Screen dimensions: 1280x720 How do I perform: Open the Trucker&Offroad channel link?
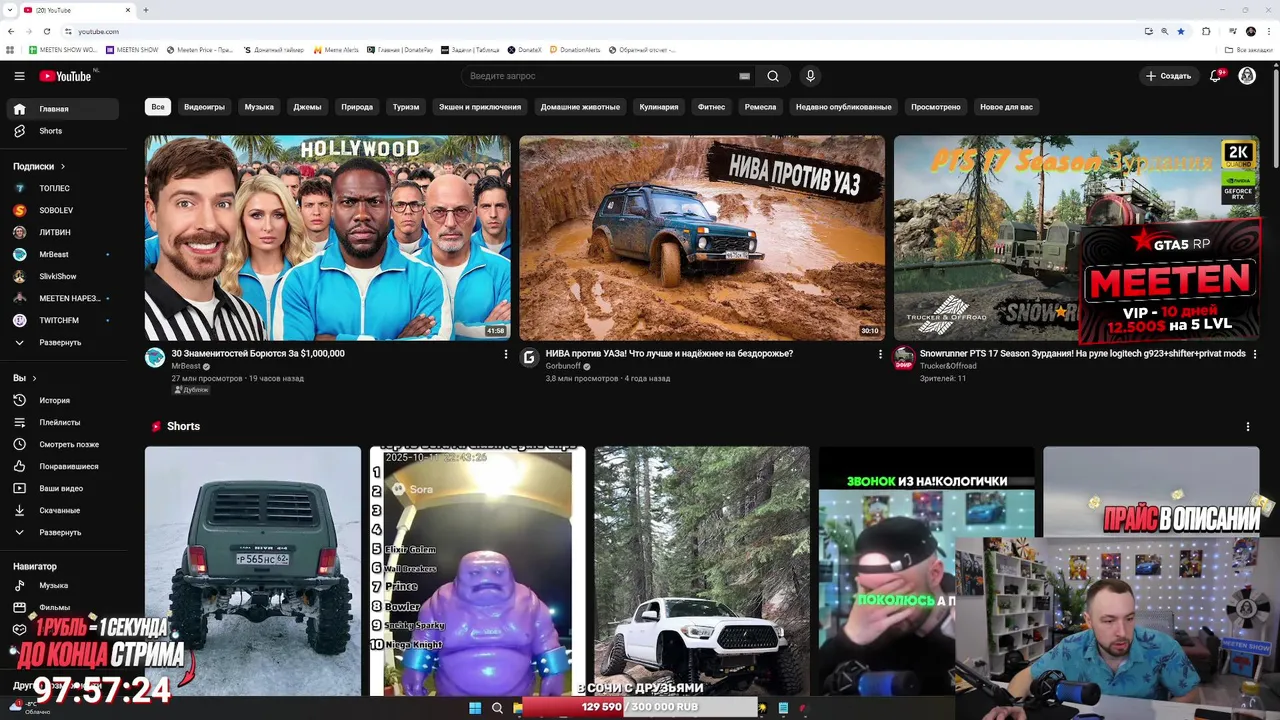948,366
